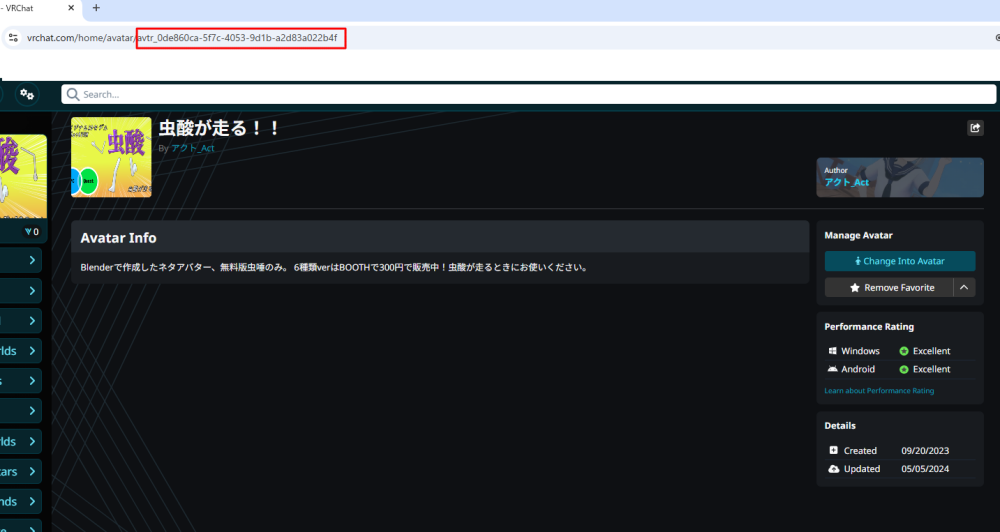This screenshot has width=1000, height=532.
Task: Click the Android platform icon
Action: [x=832, y=369]
